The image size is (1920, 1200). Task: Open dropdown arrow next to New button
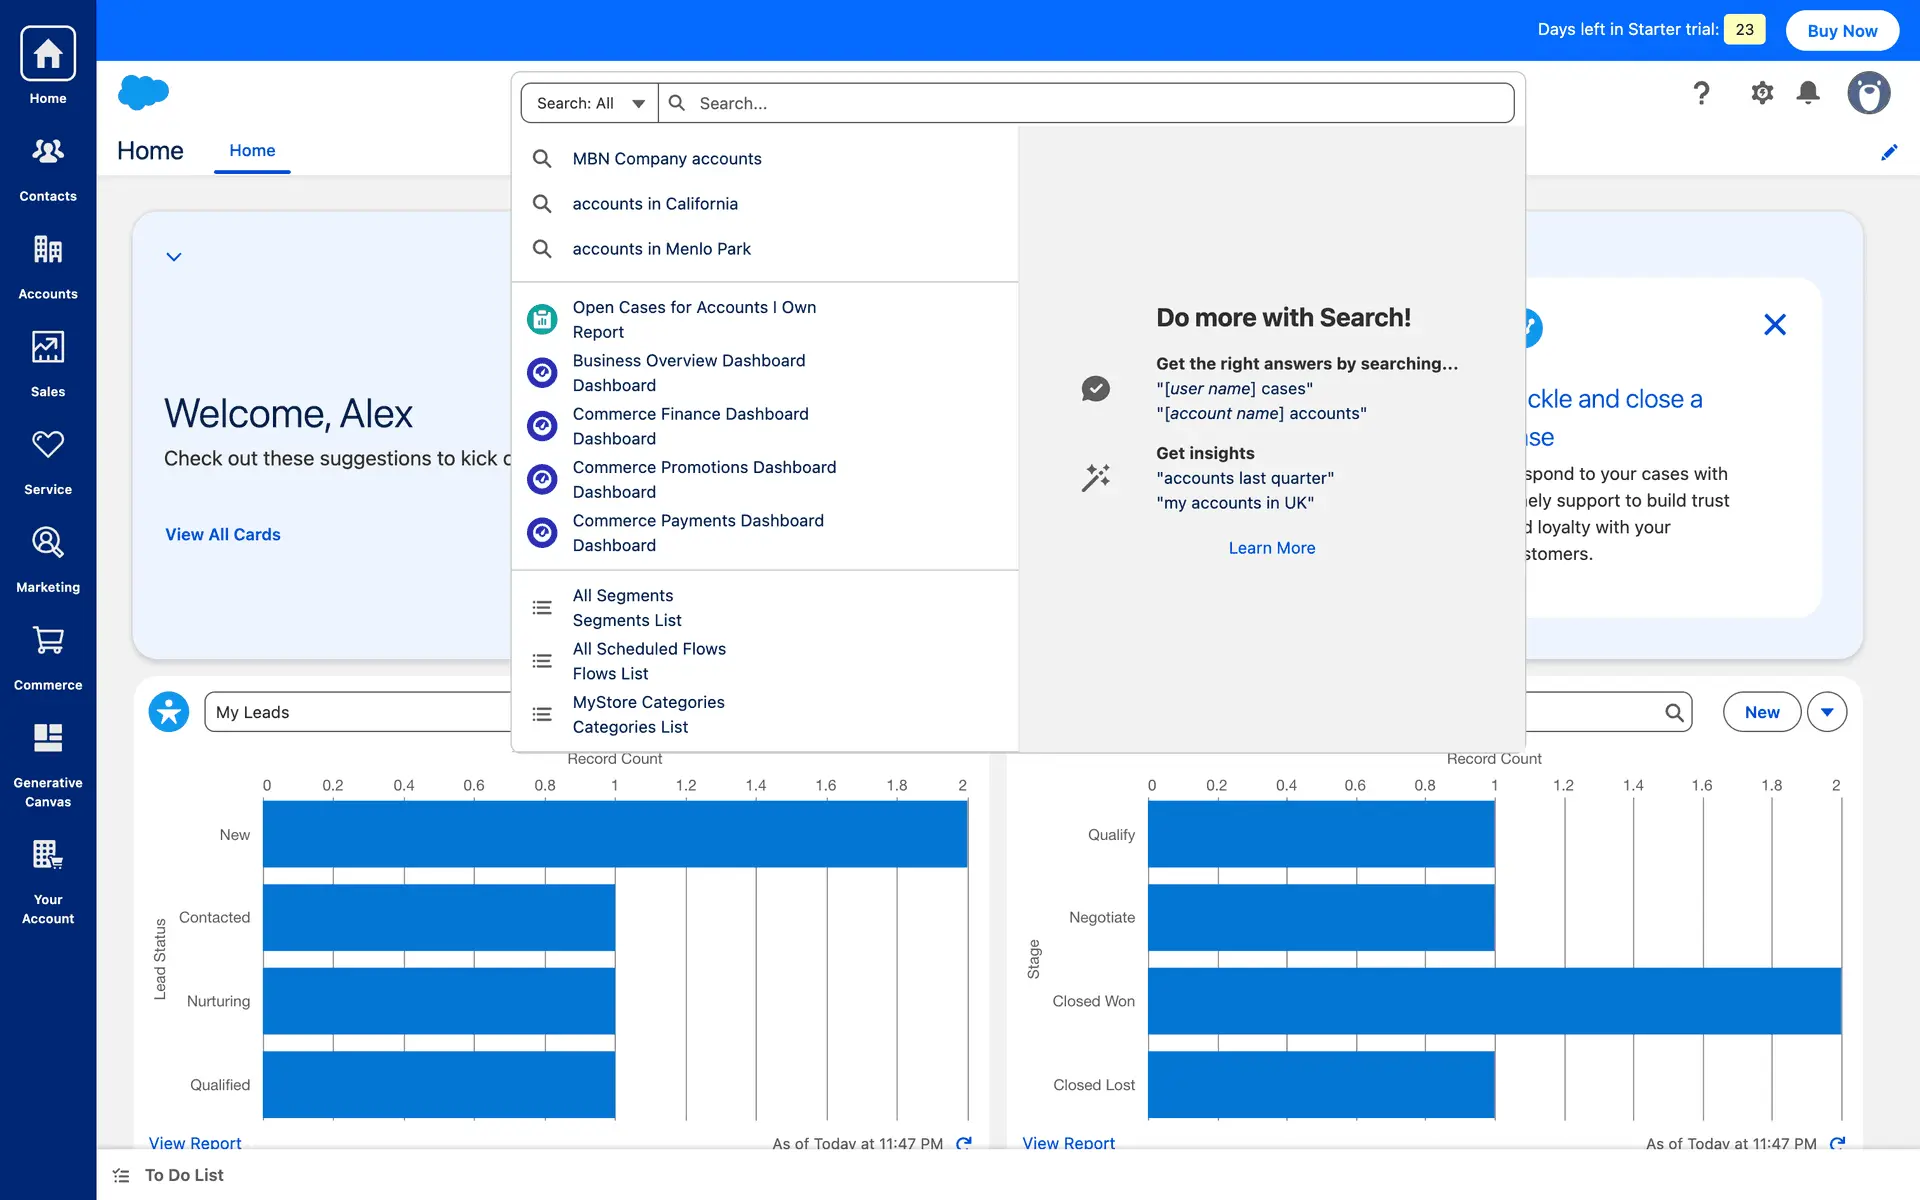[1827, 712]
